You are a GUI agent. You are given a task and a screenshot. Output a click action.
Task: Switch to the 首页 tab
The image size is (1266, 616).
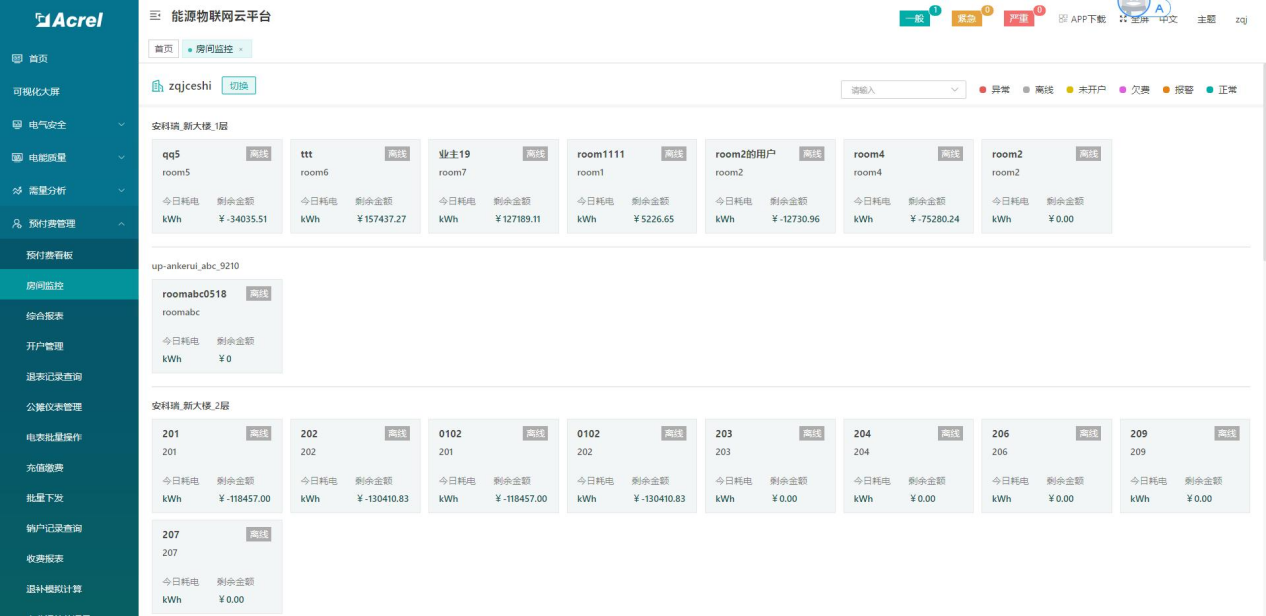pyautogui.click(x=163, y=49)
